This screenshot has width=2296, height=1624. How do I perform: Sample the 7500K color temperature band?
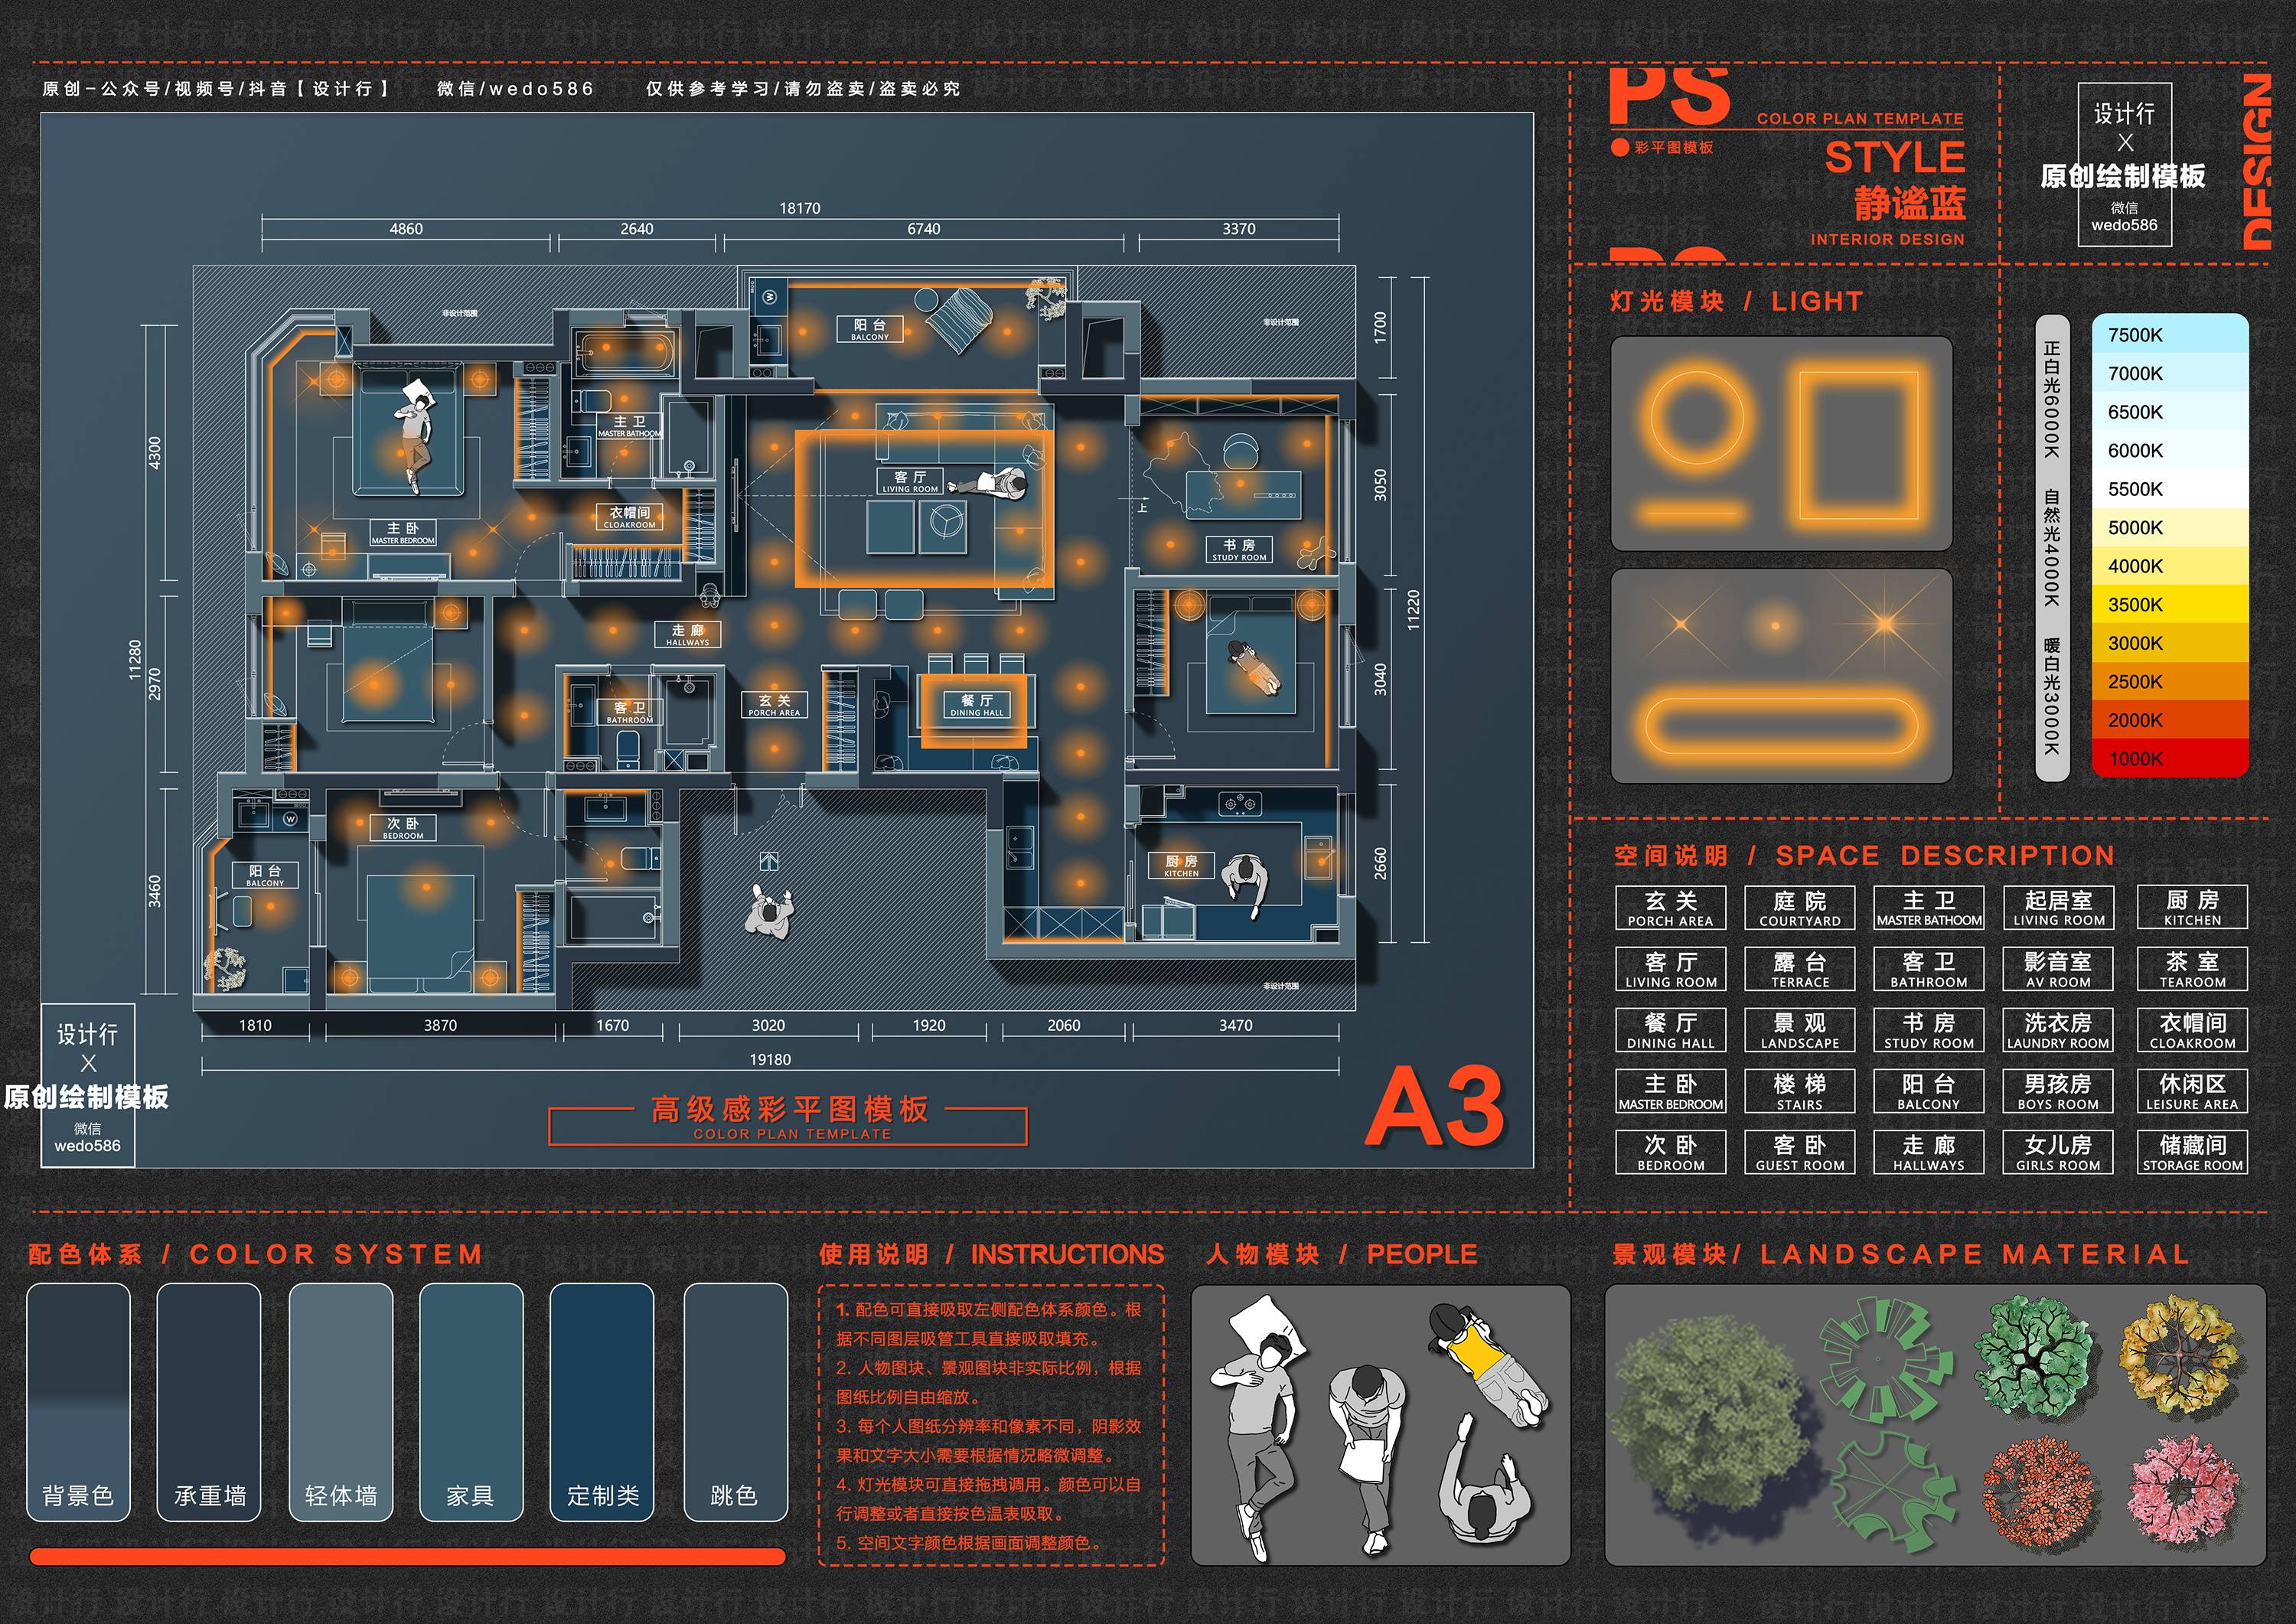pos(2170,334)
